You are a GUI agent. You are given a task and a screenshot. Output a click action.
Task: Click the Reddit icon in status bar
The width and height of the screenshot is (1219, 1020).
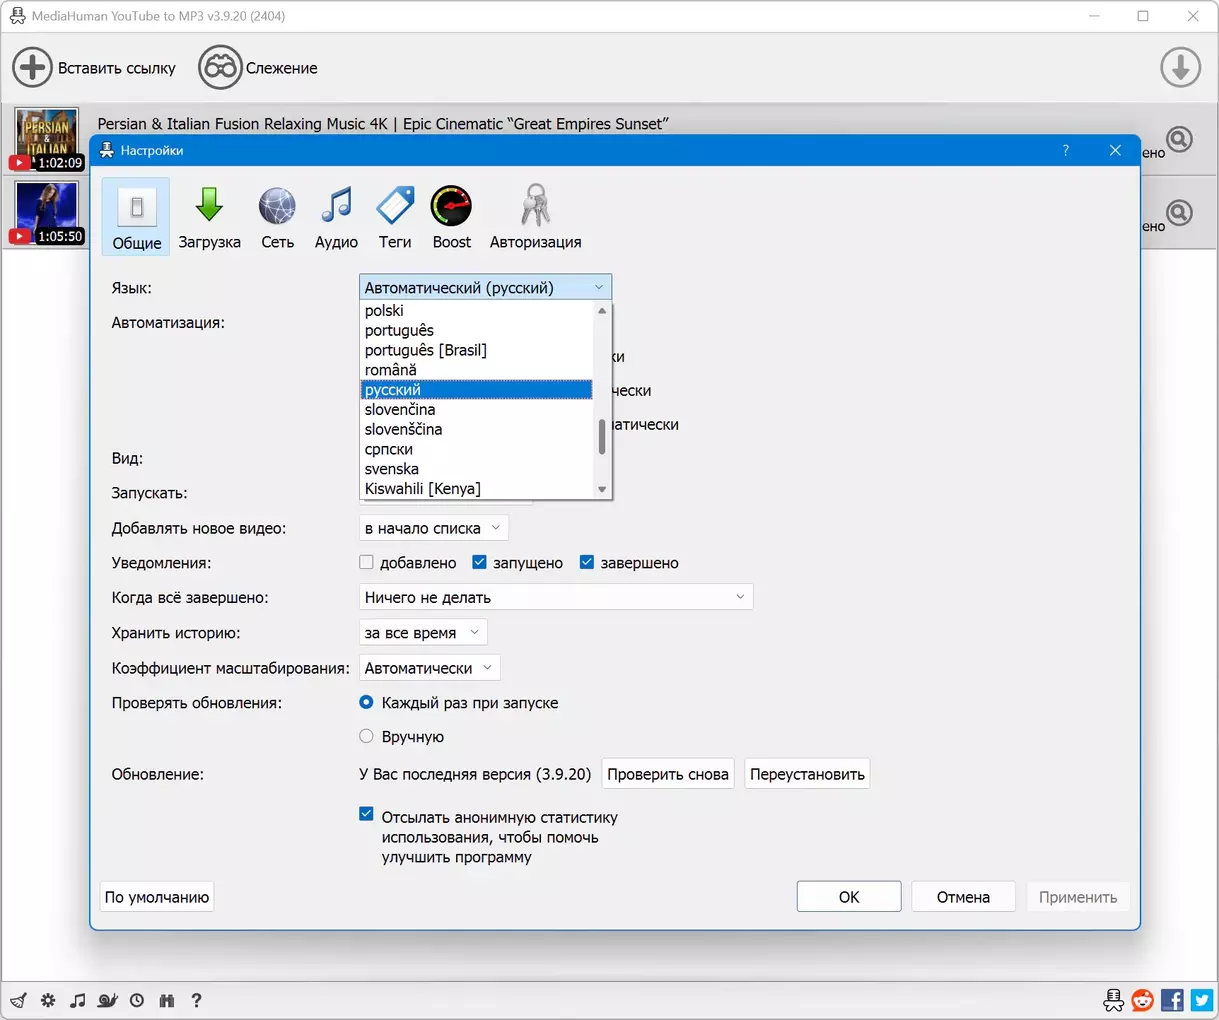pyautogui.click(x=1142, y=1000)
